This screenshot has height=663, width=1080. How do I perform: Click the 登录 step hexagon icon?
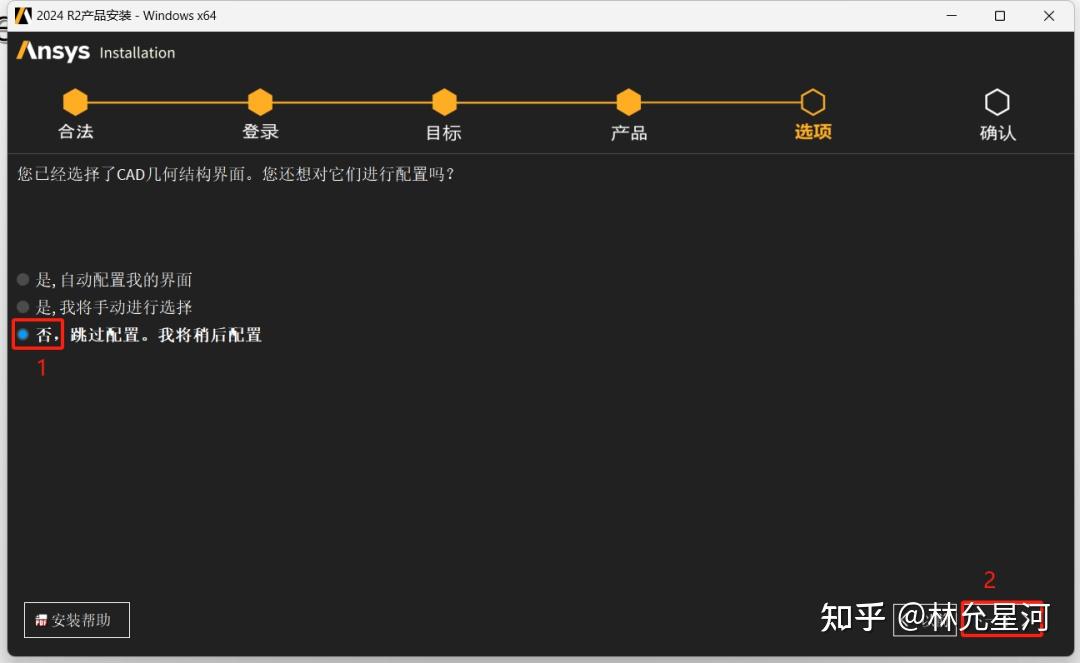click(260, 101)
